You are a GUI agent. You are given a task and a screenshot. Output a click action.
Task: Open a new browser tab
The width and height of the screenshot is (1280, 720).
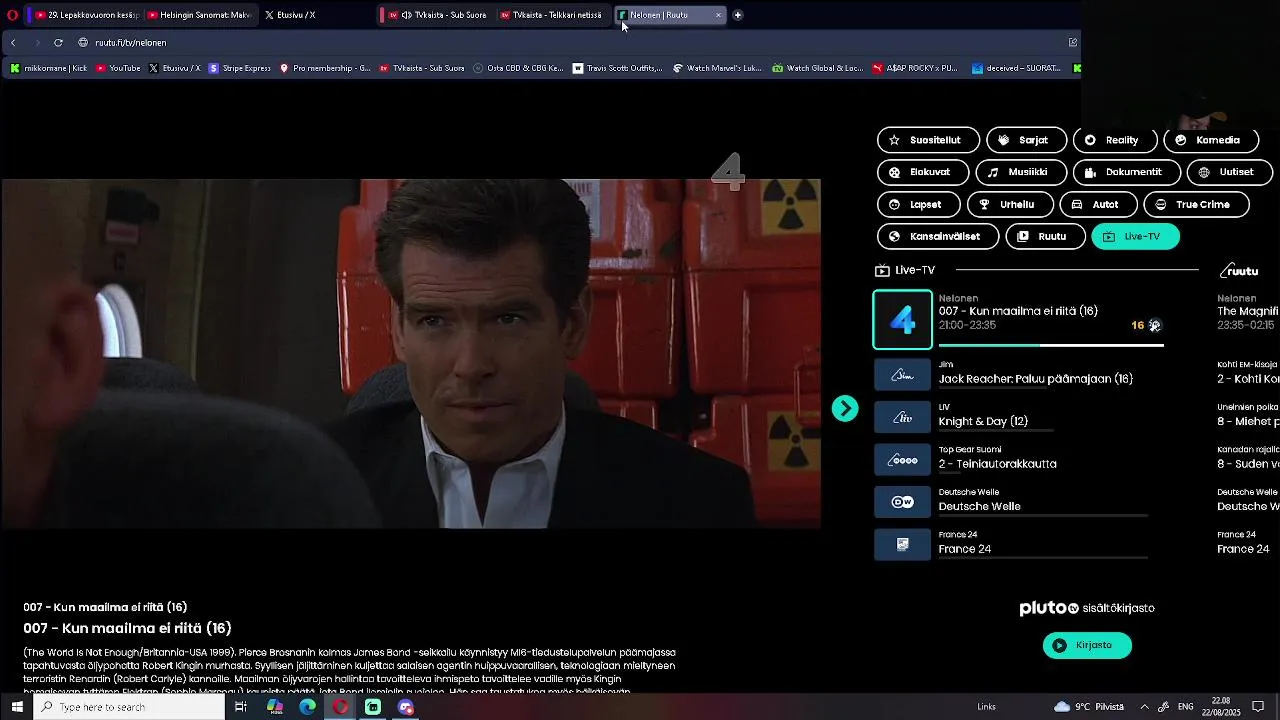[x=738, y=15]
